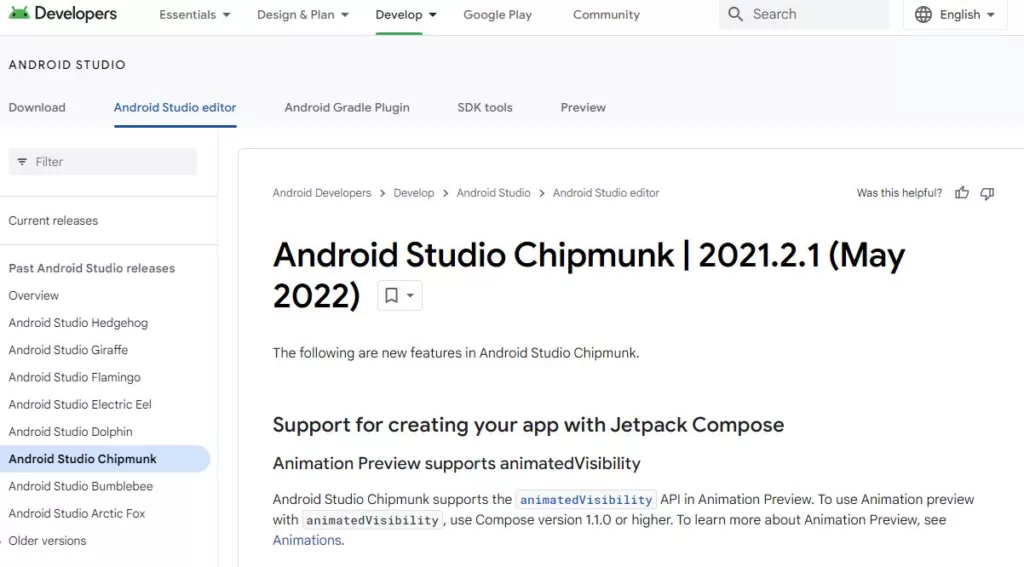Click the bookmark icon beside the title
This screenshot has height=567, width=1024.
point(391,295)
